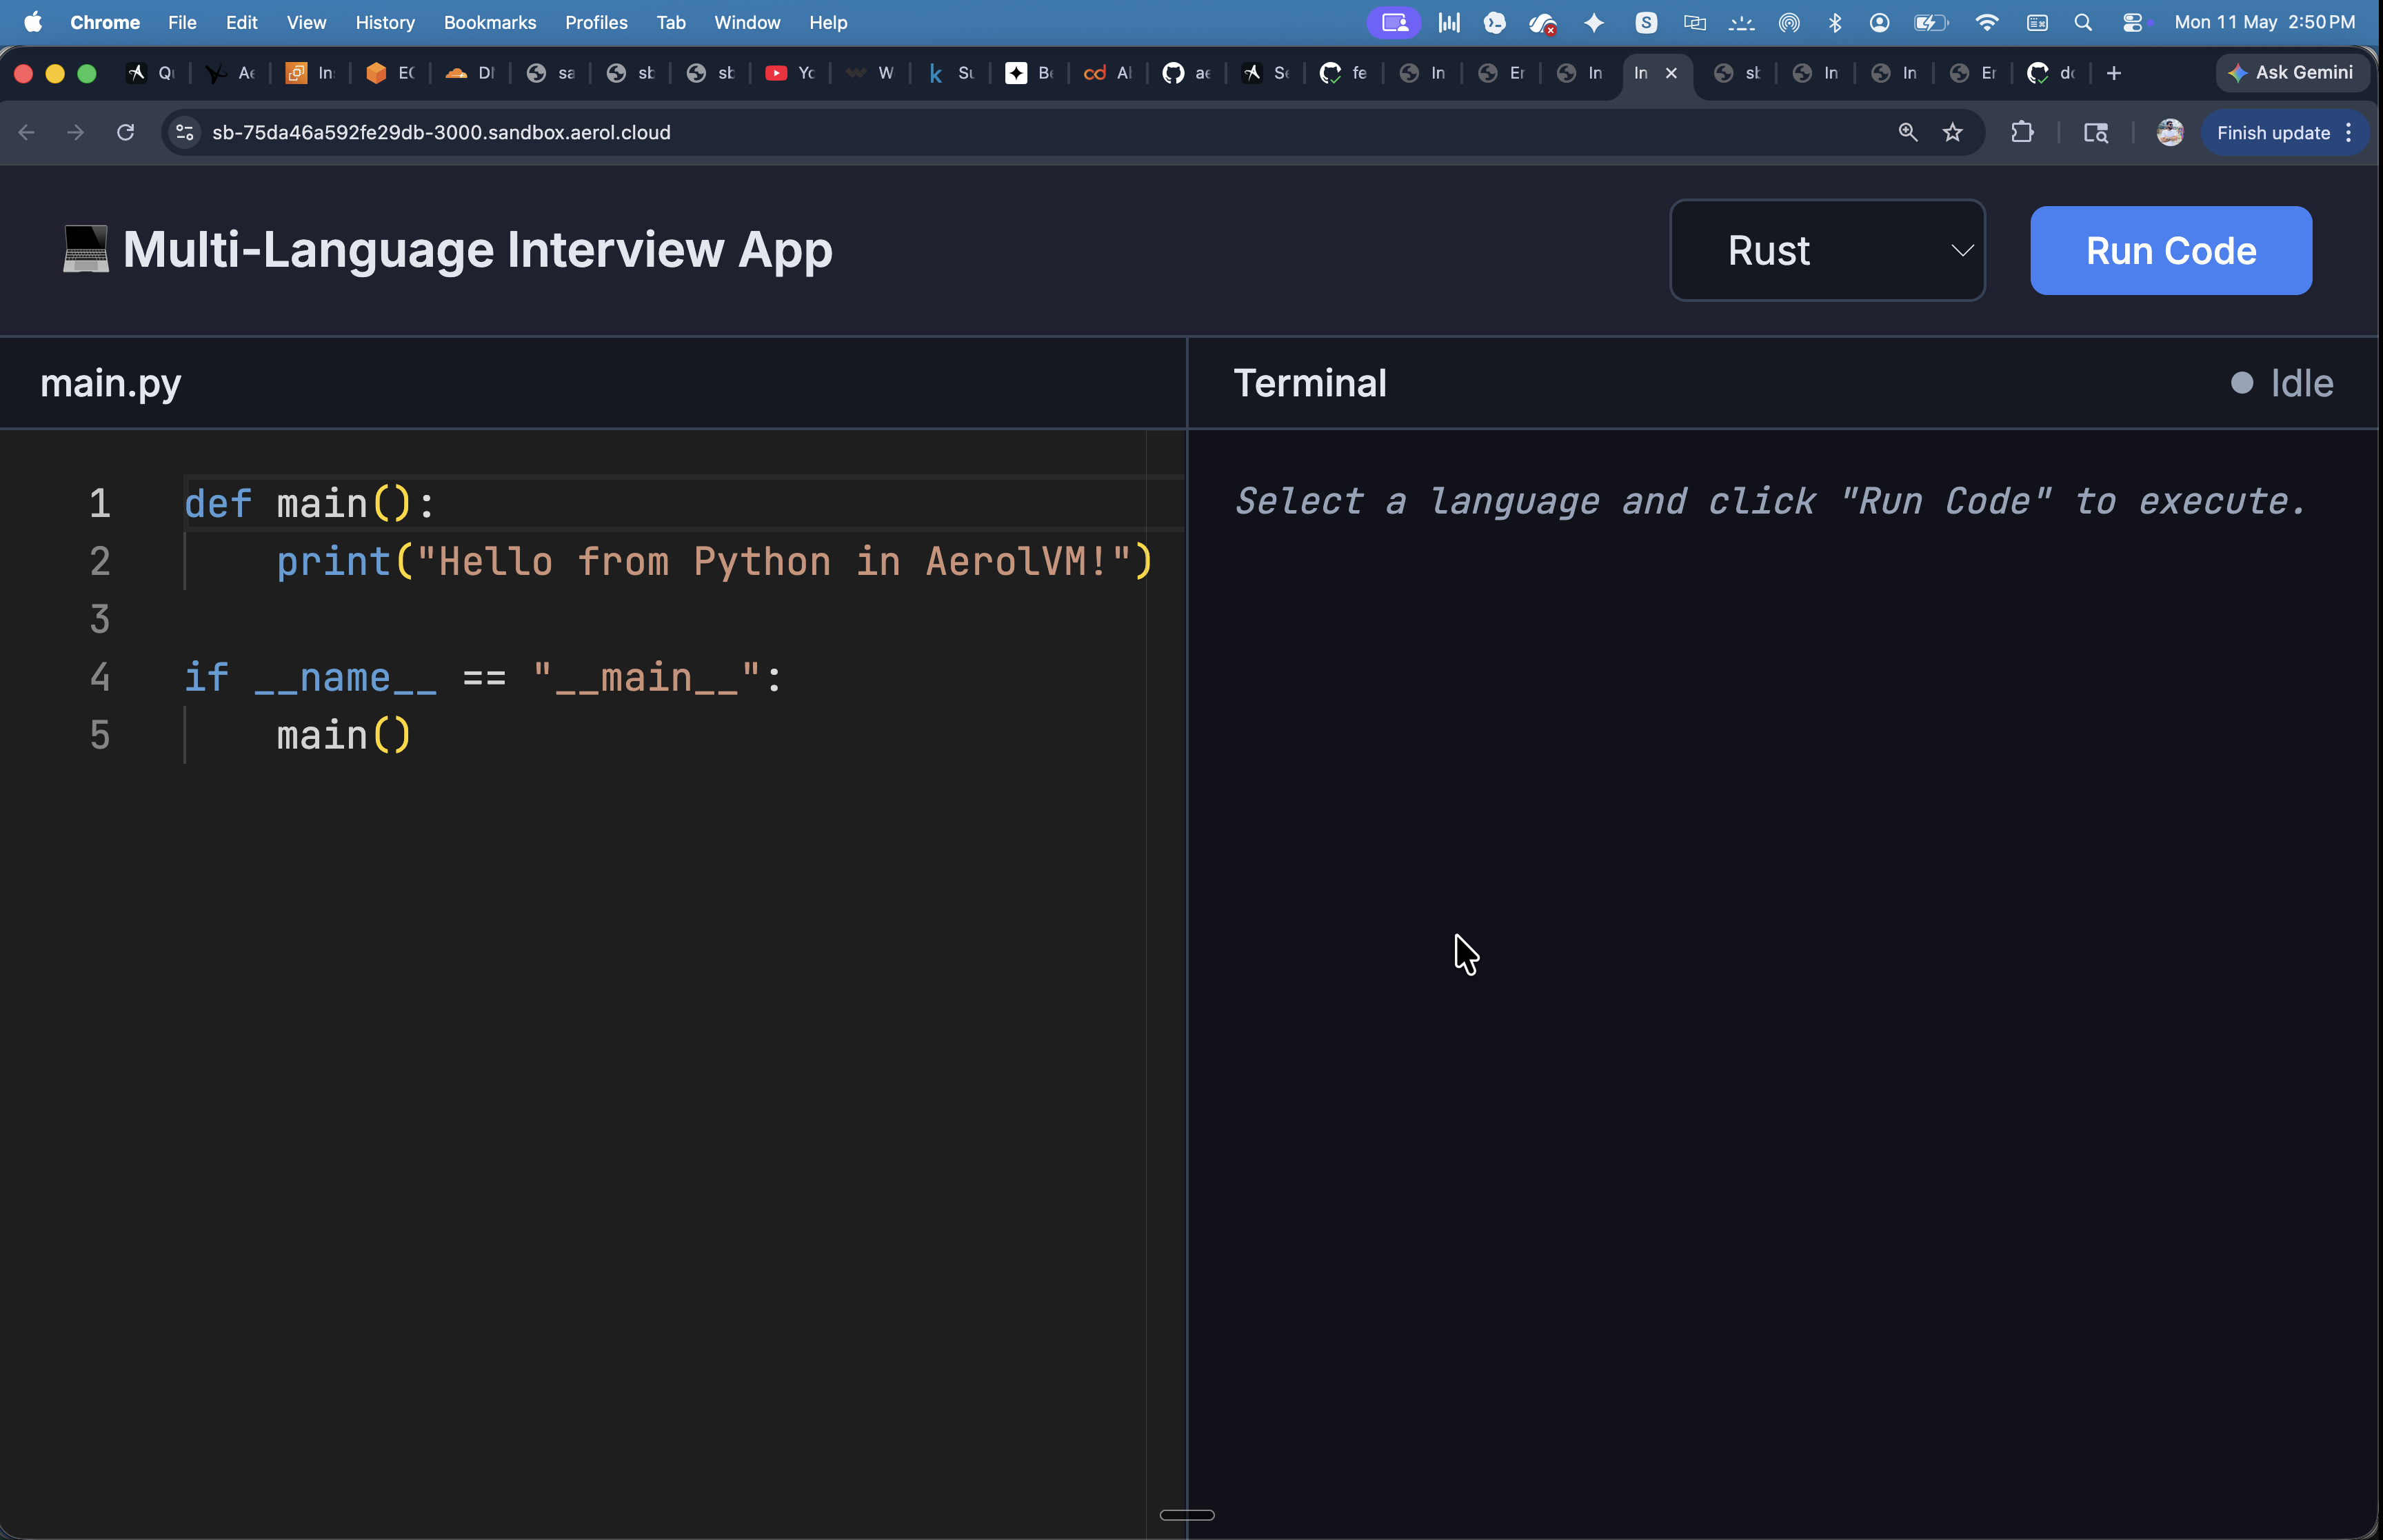Viewport: 2383px width, 1540px height.
Task: Click the AirDrop hotspot menu bar icon
Action: (1789, 22)
